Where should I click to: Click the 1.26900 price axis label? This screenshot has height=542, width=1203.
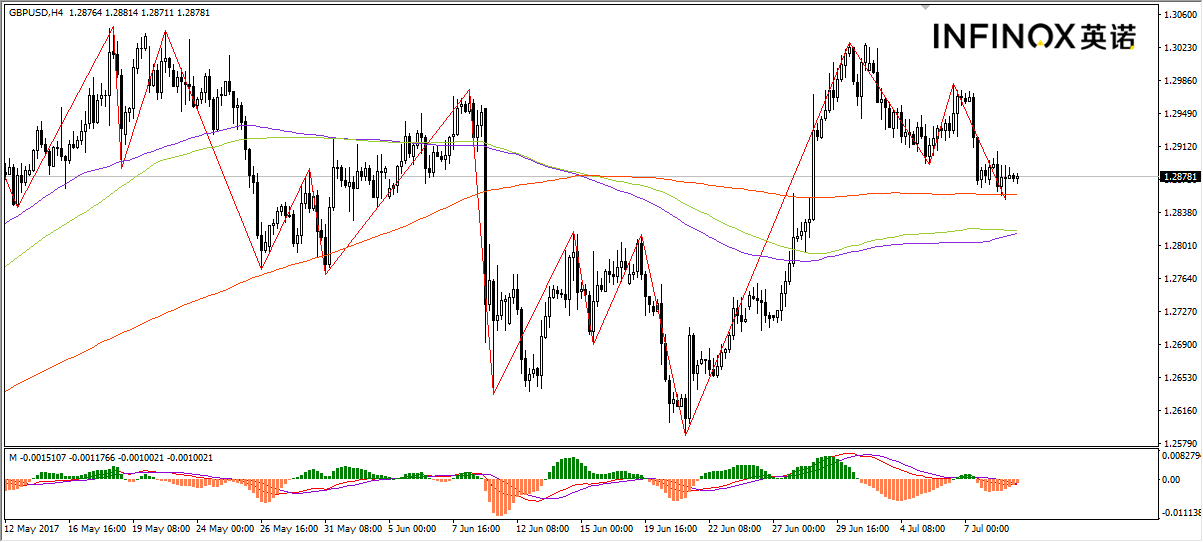pyautogui.click(x=1180, y=344)
